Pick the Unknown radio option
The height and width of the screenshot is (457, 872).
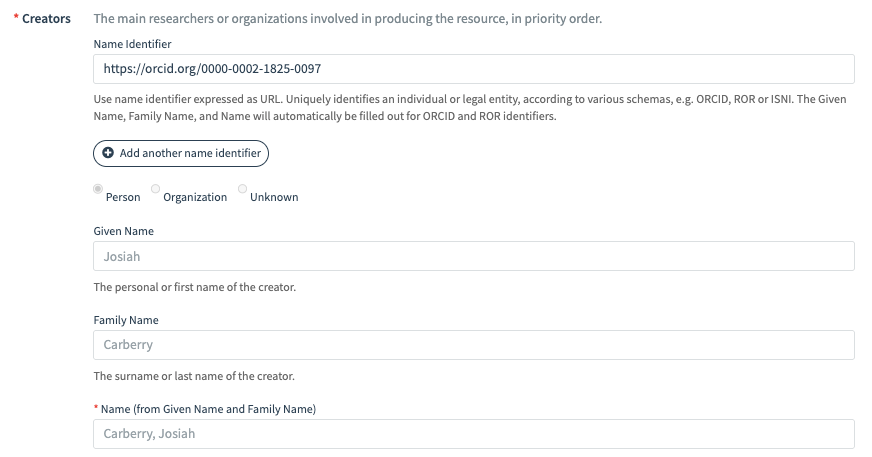pyautogui.click(x=242, y=188)
